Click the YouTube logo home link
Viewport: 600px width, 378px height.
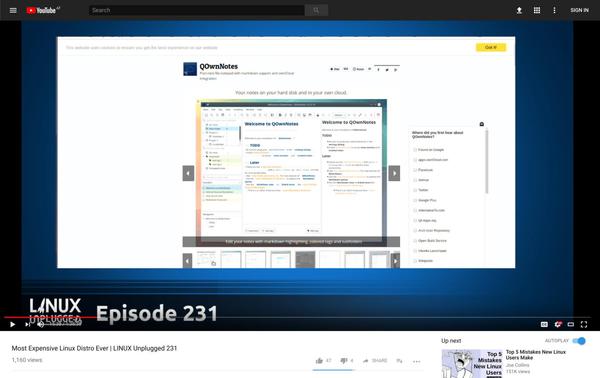[43, 10]
